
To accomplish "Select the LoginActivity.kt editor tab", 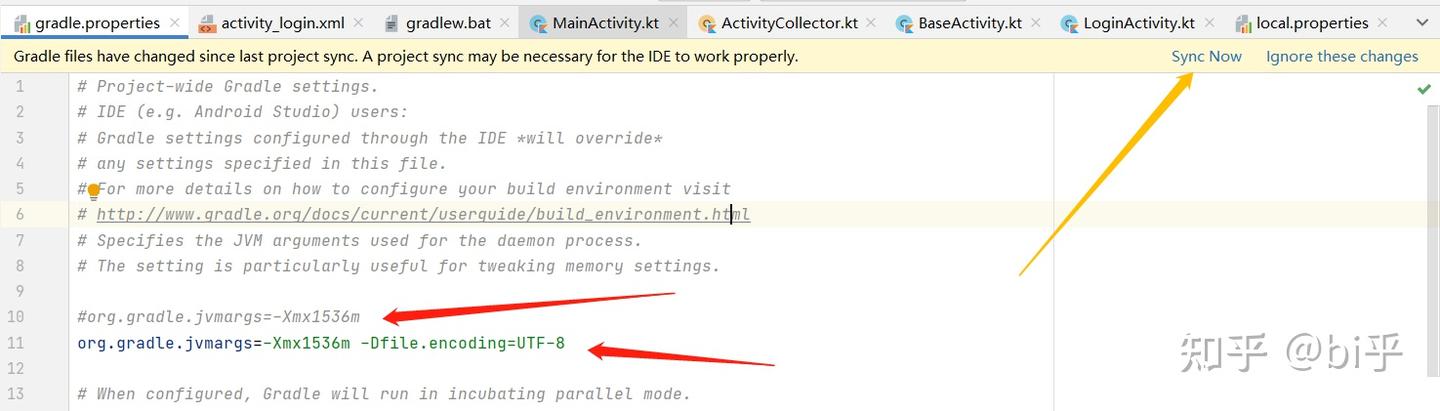I will pos(1139,23).
